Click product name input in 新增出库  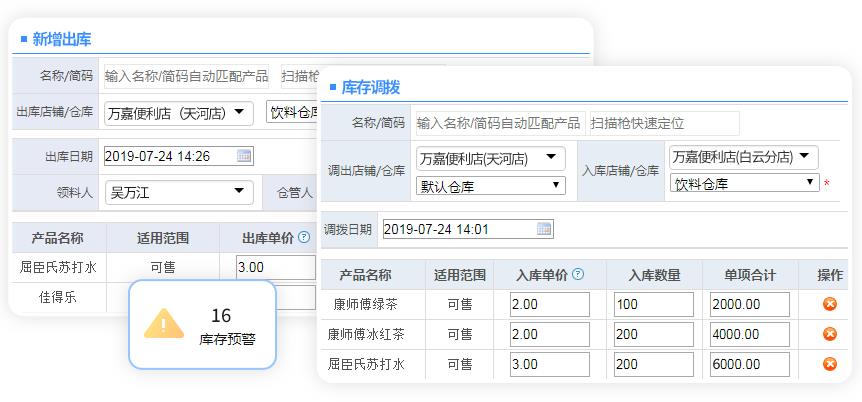[x=186, y=76]
